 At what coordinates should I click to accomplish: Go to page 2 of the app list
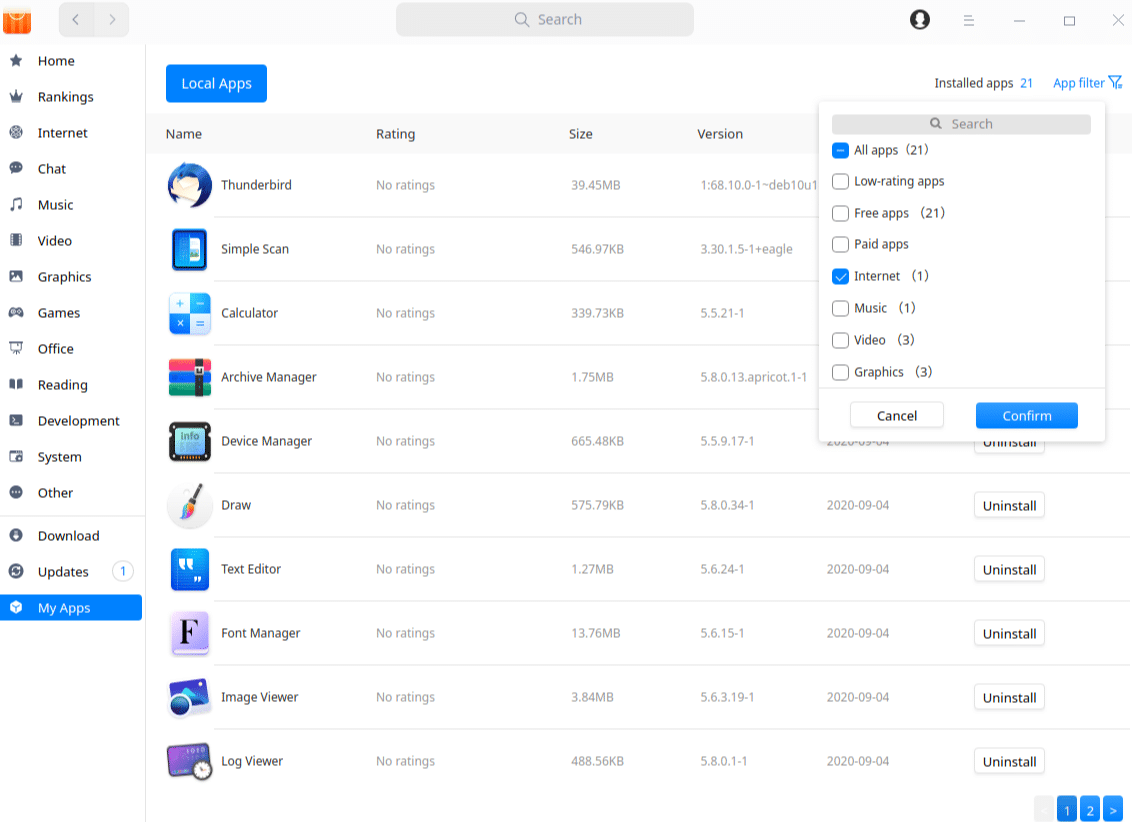click(x=1090, y=809)
